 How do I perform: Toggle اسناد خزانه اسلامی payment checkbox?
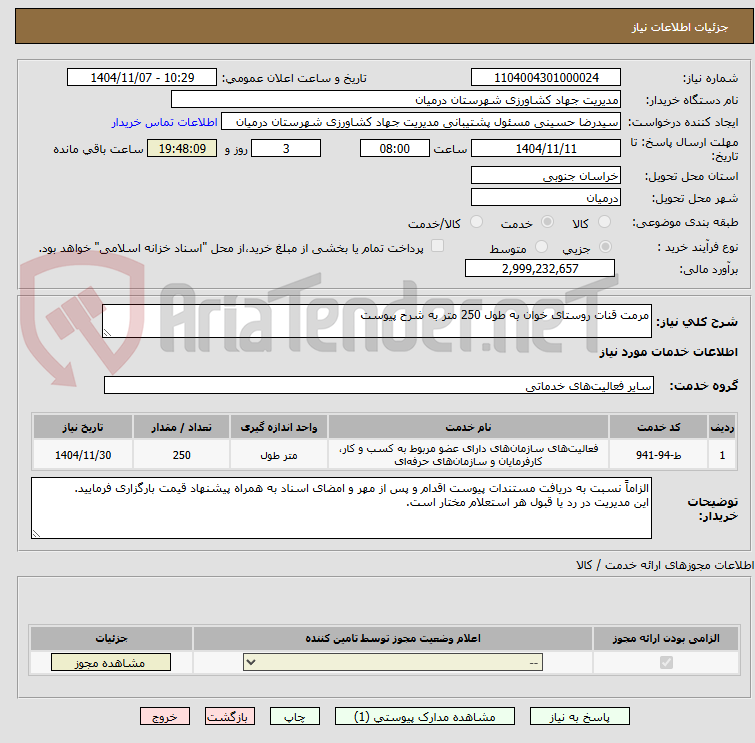tap(437, 246)
